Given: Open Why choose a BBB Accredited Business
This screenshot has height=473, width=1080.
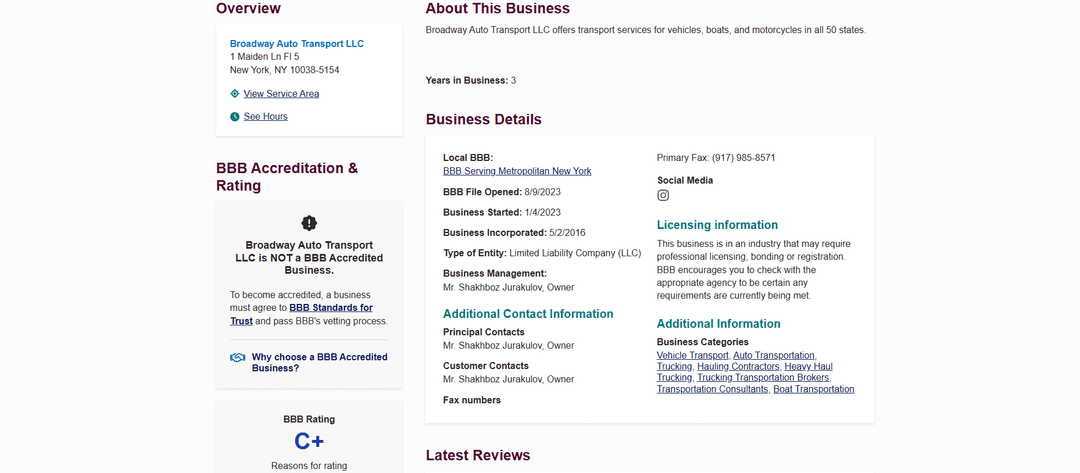Looking at the screenshot, I should click(x=320, y=363).
